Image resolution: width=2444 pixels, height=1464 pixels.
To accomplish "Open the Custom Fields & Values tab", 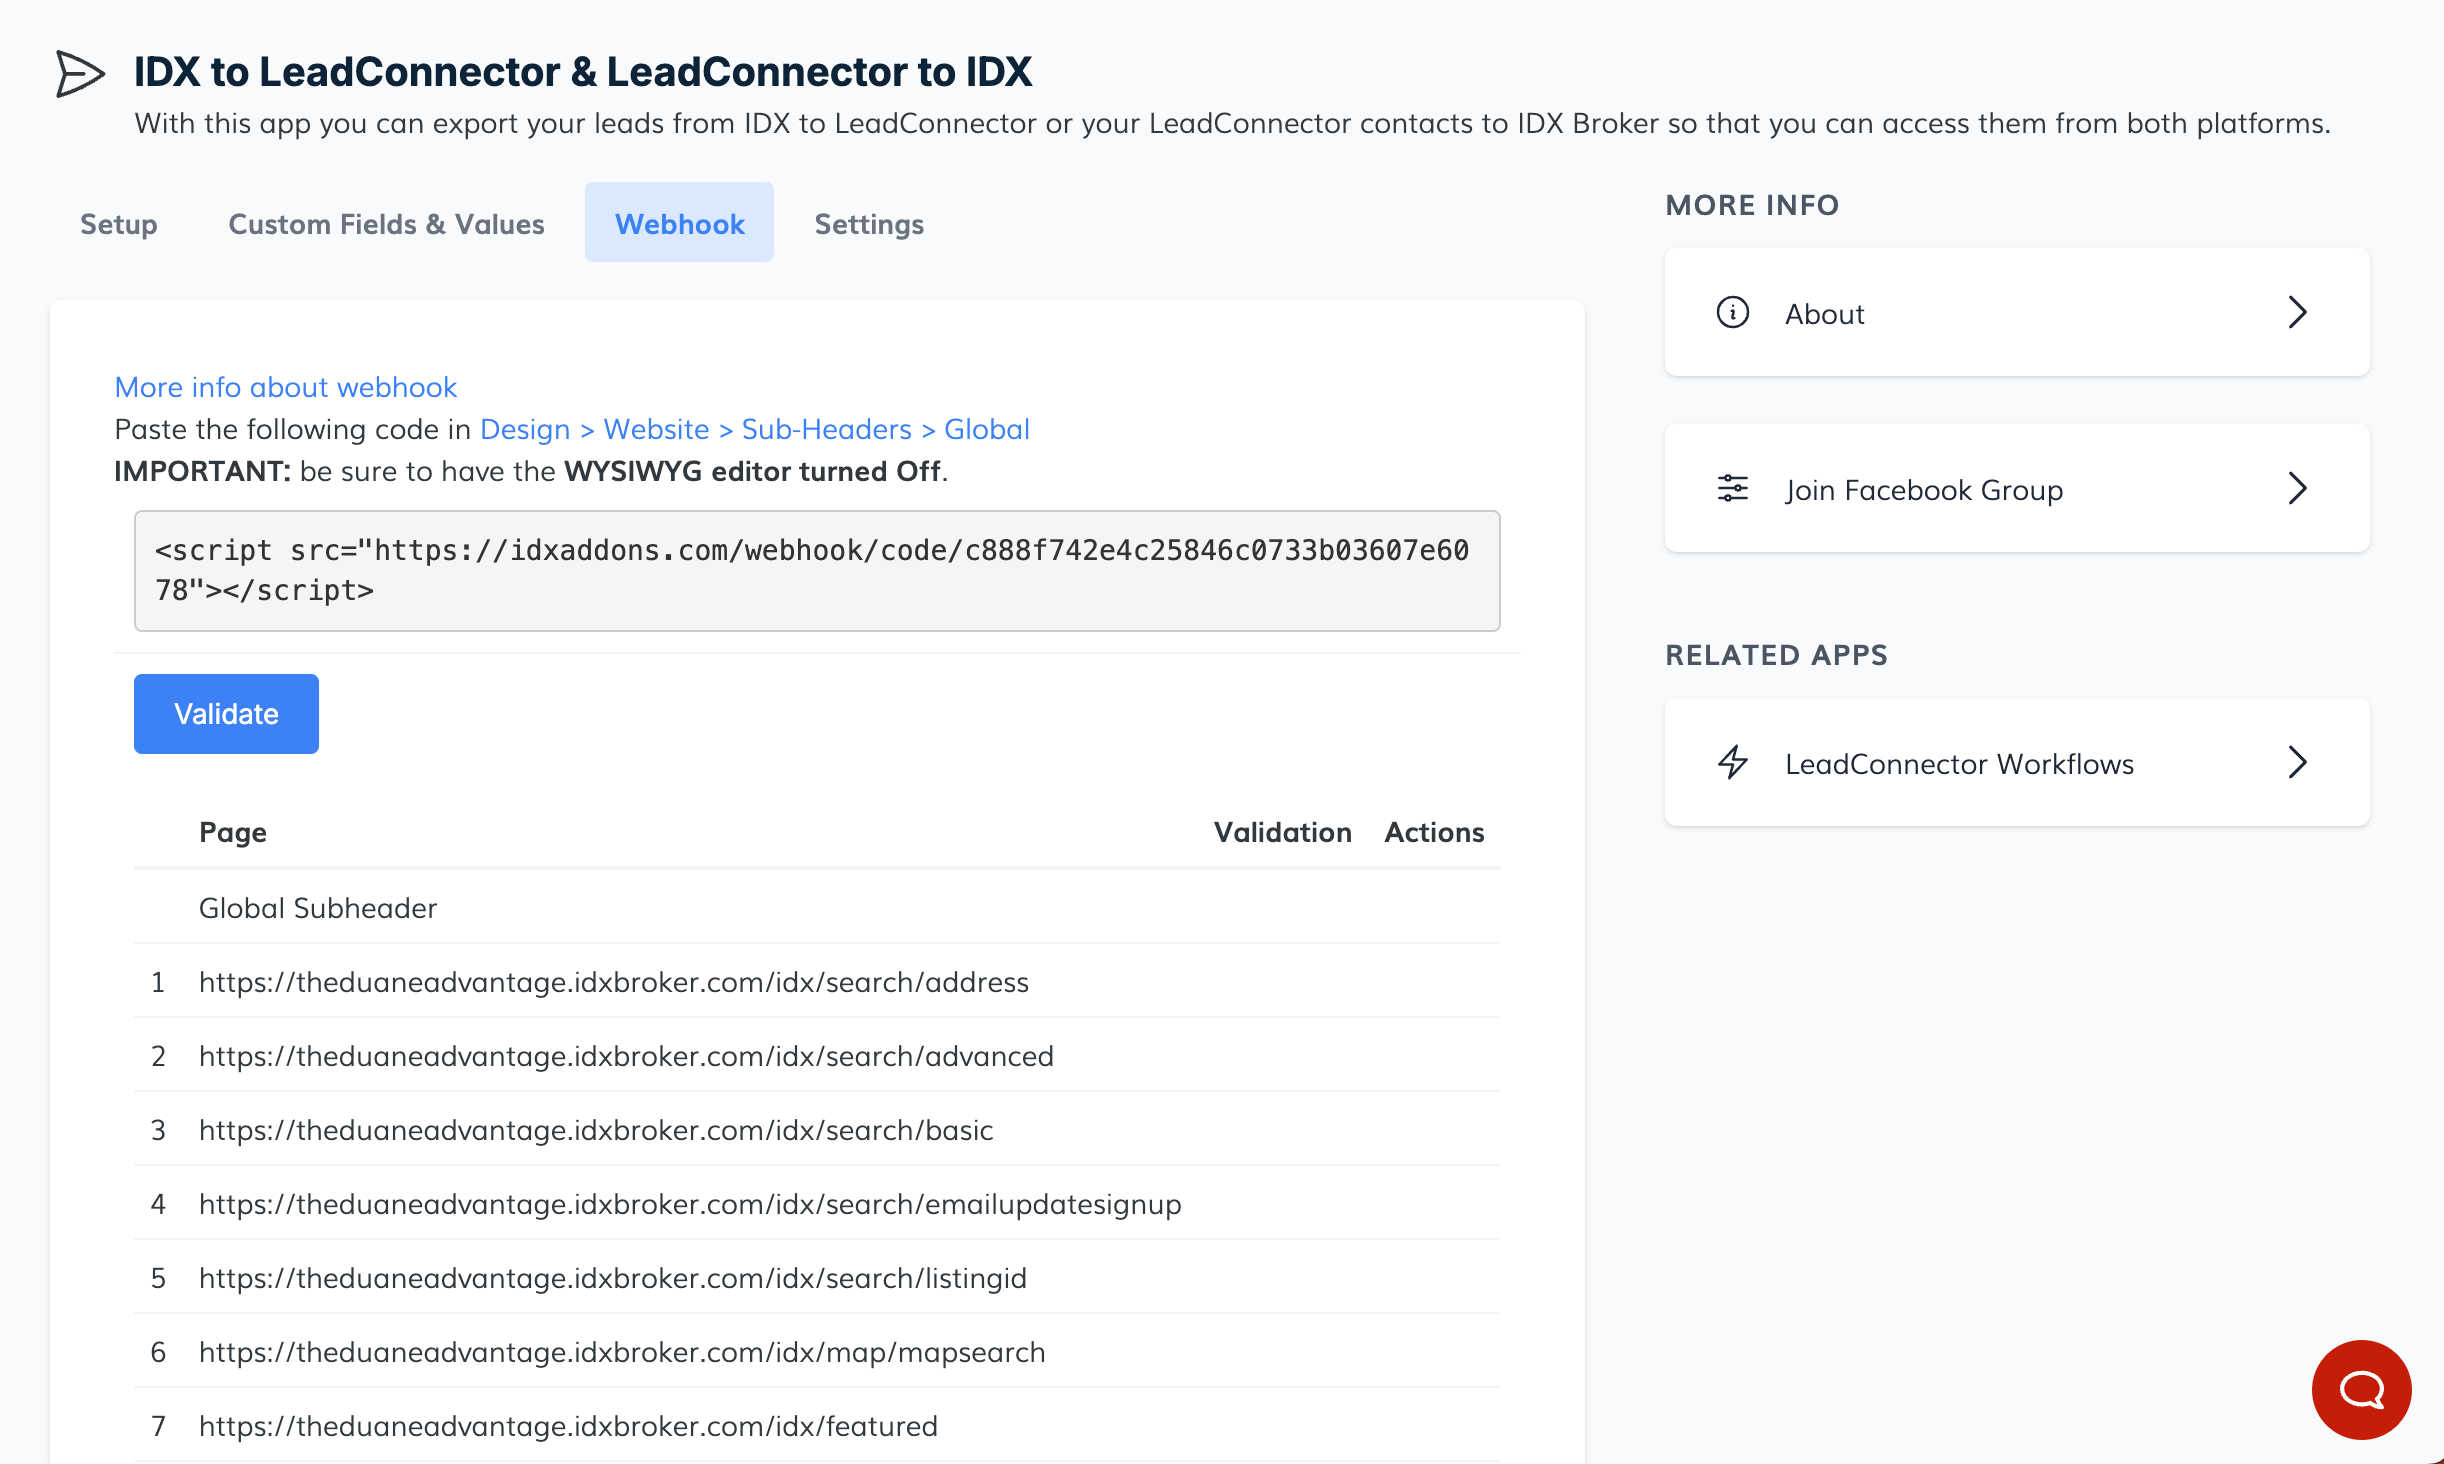I will (386, 224).
